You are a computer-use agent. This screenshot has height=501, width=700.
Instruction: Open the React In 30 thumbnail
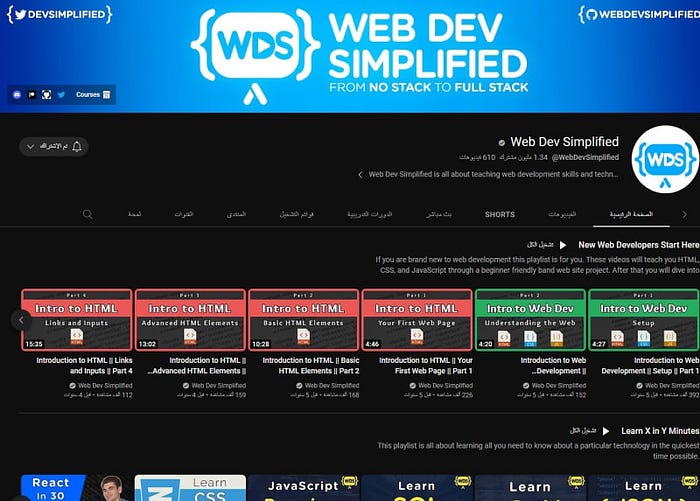pyautogui.click(x=77, y=488)
